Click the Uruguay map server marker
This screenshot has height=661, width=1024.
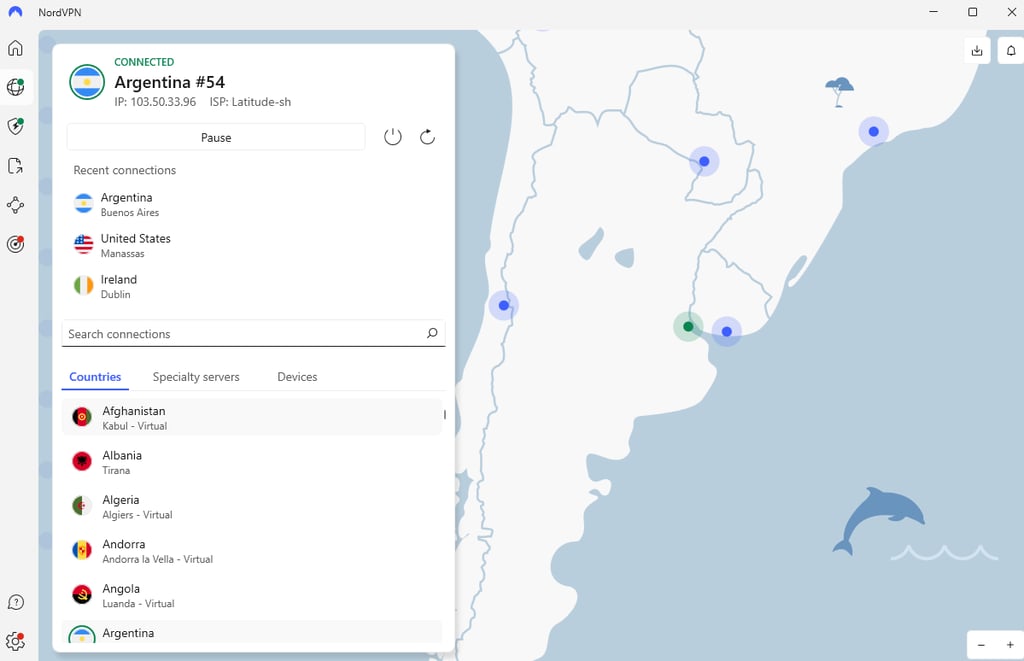[x=726, y=332]
